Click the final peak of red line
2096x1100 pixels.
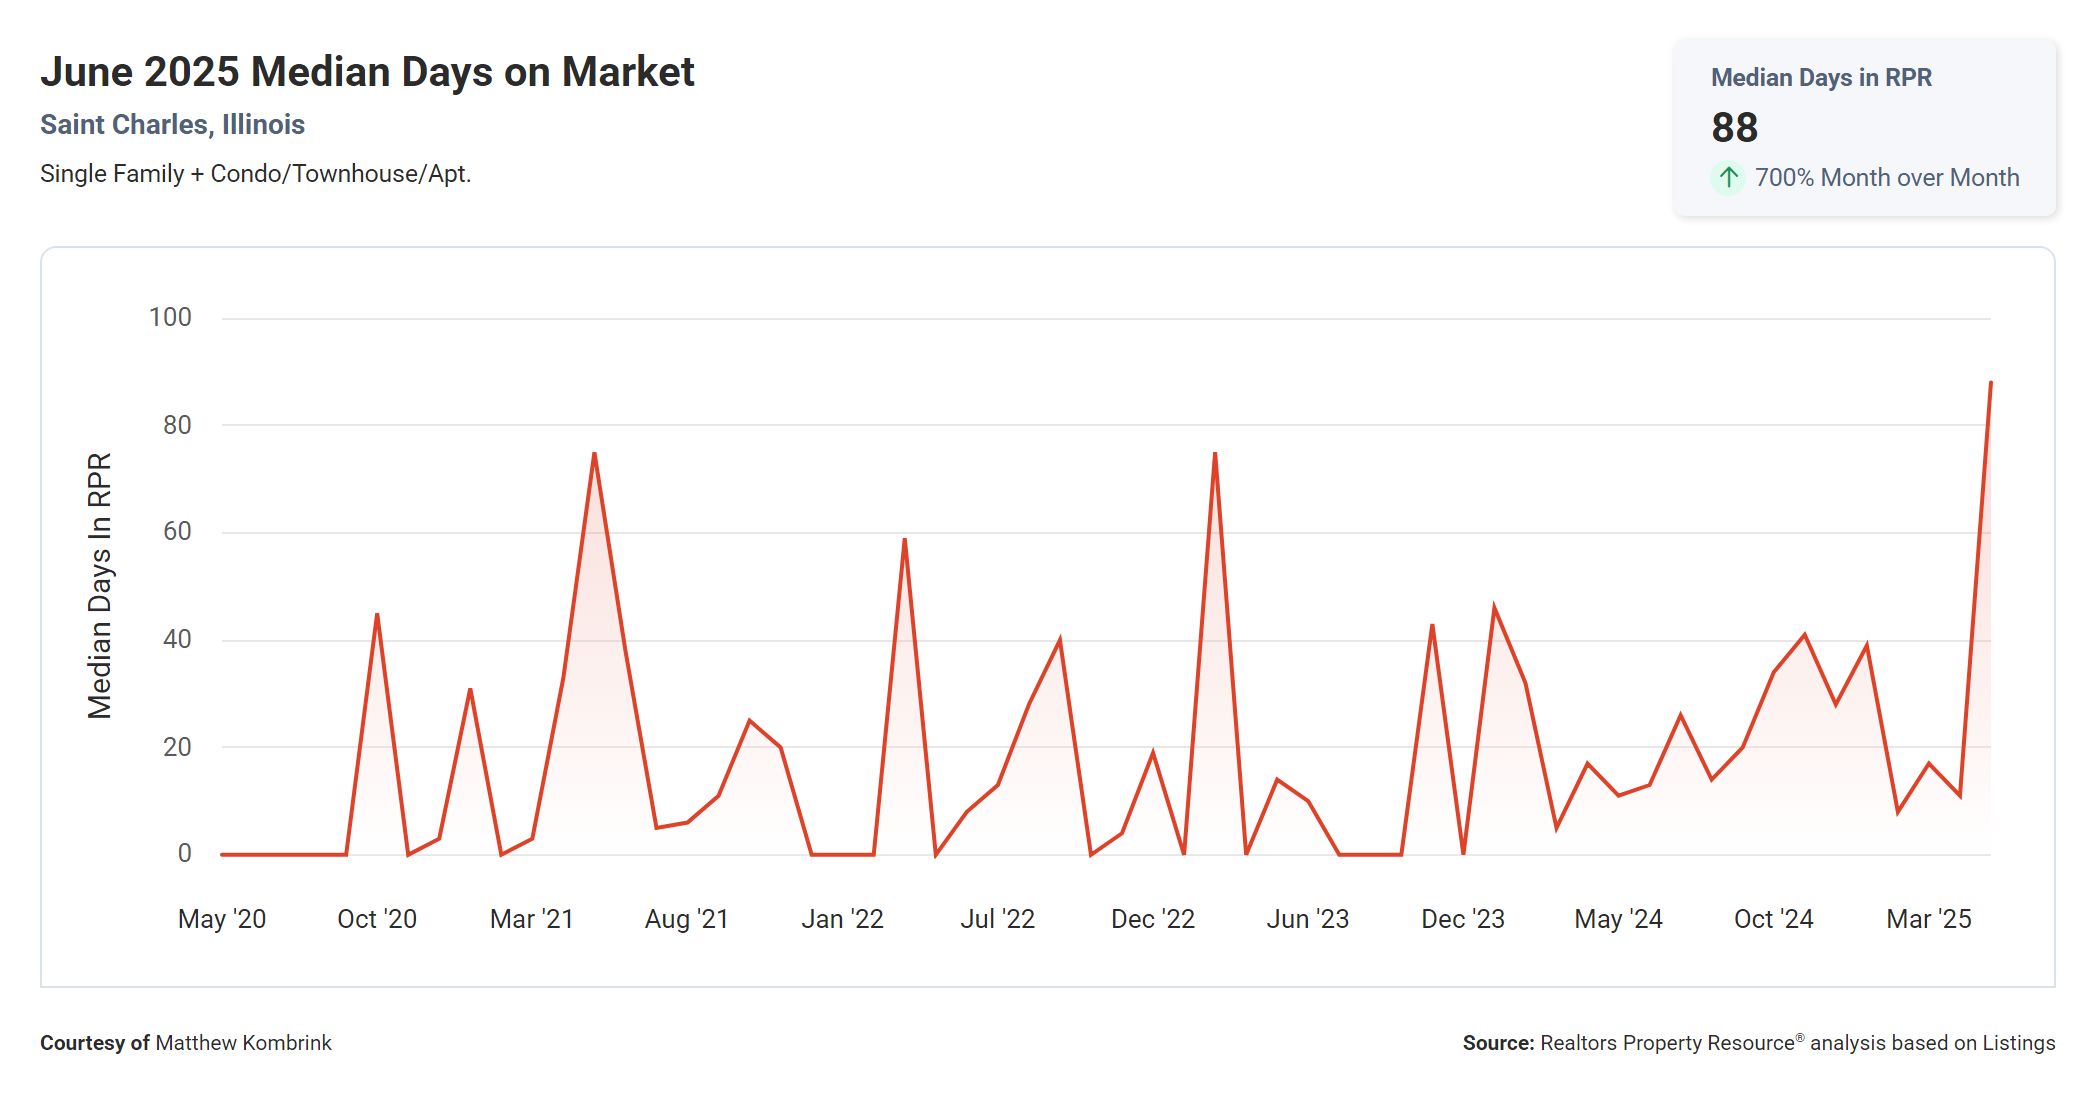tap(1990, 383)
